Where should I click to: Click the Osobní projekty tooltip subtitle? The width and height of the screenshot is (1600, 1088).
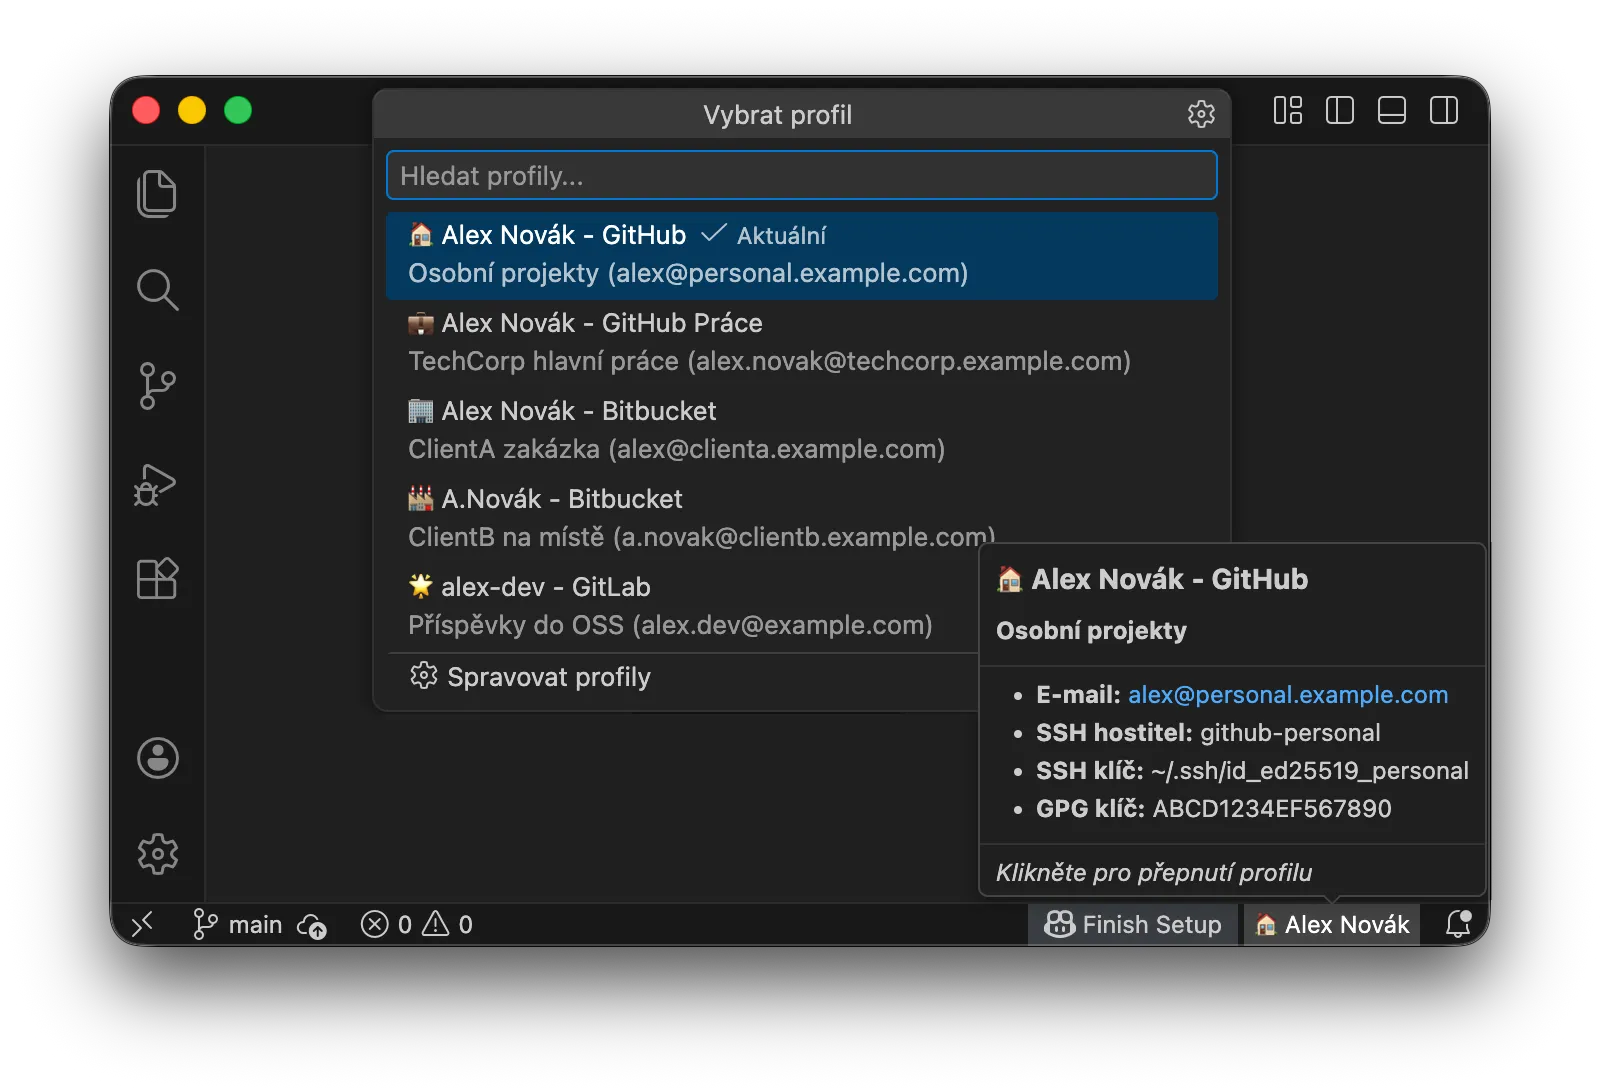point(1091,631)
